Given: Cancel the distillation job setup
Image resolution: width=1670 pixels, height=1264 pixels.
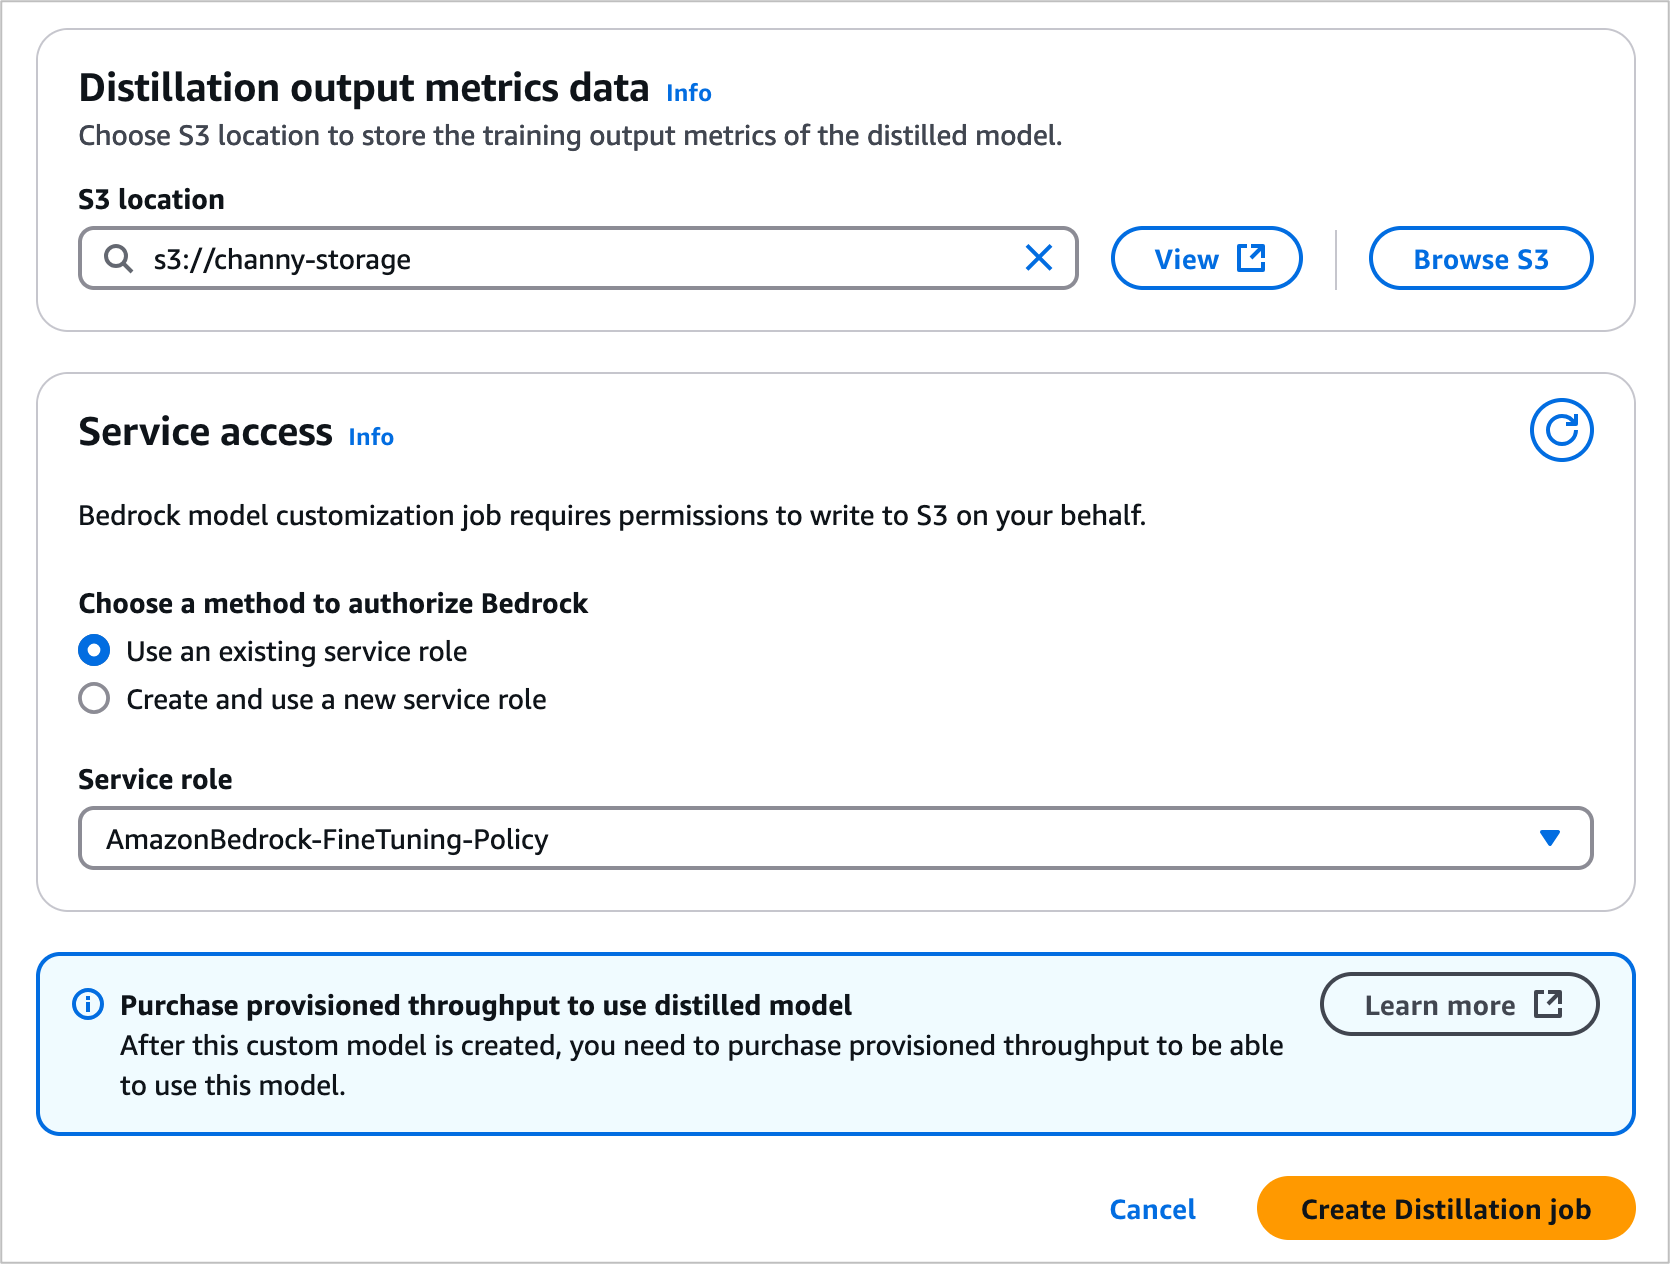Looking at the screenshot, I should [x=1152, y=1209].
